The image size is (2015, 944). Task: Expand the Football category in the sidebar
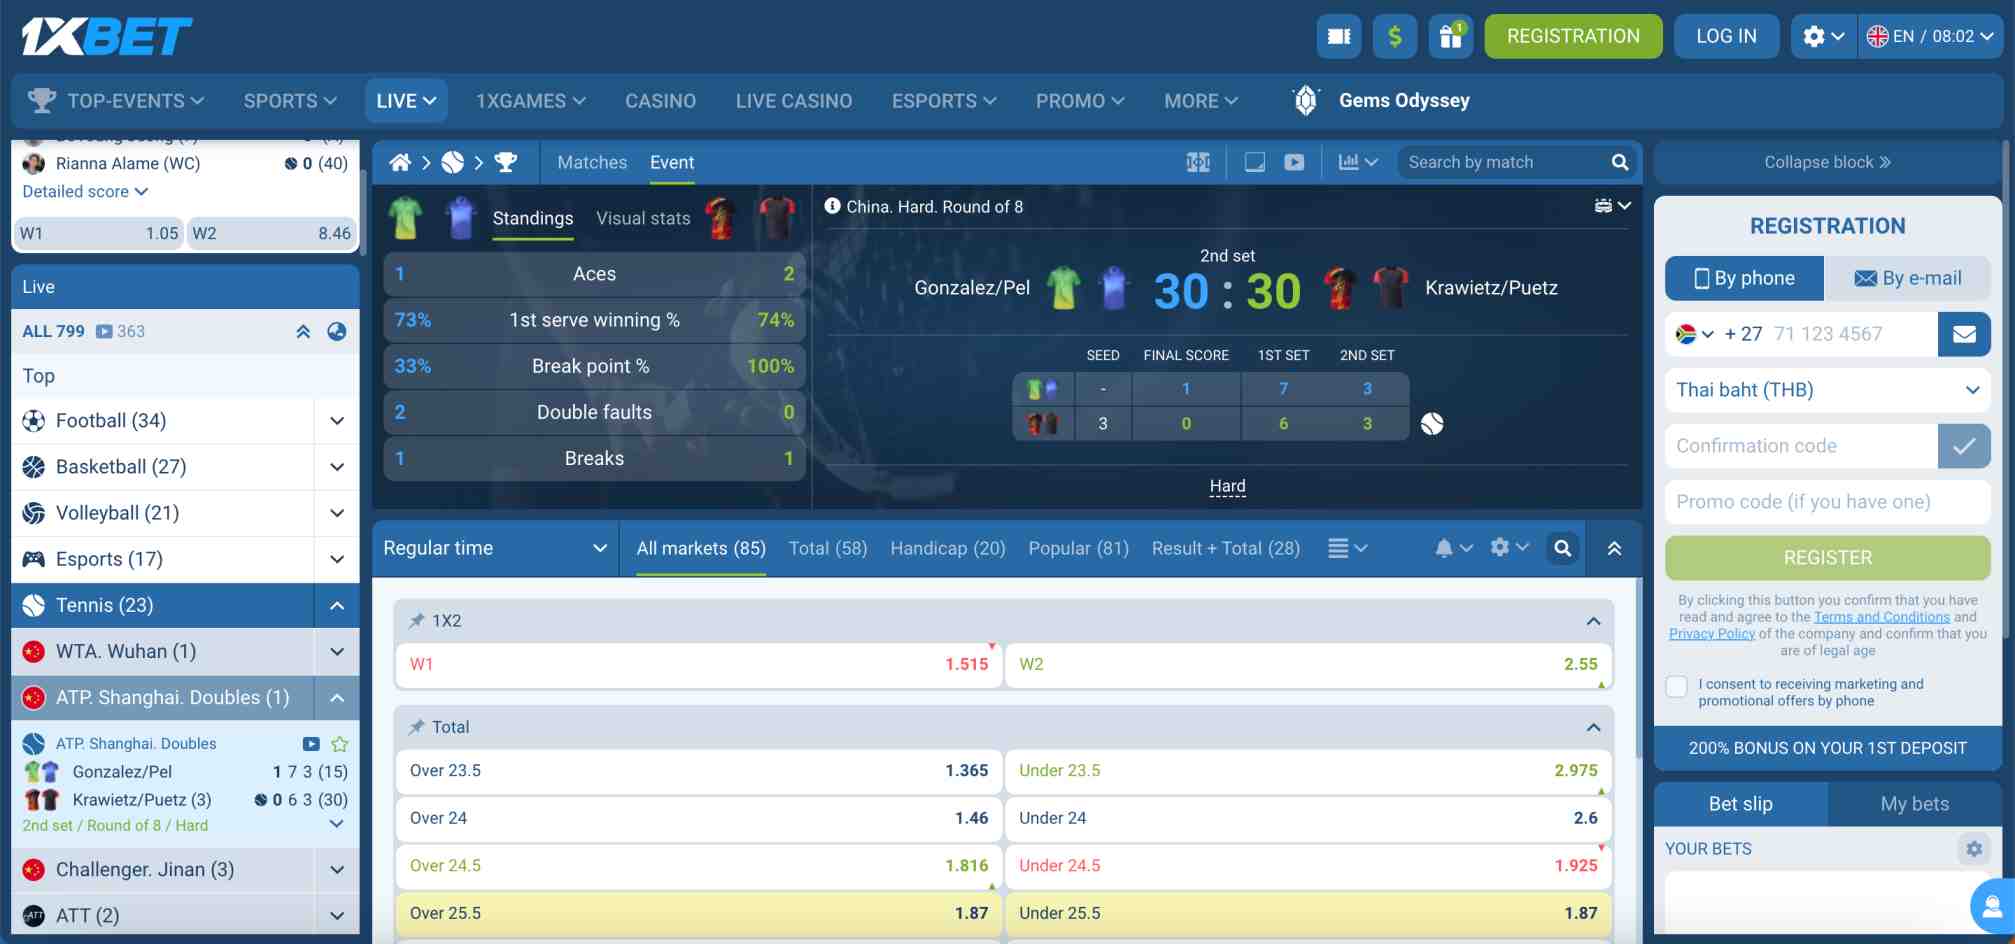pyautogui.click(x=336, y=420)
